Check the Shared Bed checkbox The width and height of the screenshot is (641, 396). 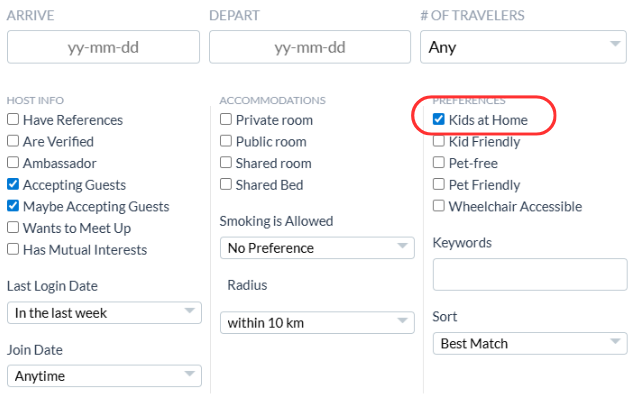226,184
